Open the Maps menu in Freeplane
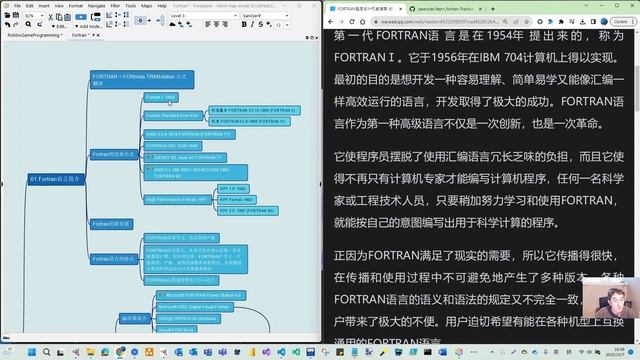The height and width of the screenshot is (360, 640). tap(147, 6)
